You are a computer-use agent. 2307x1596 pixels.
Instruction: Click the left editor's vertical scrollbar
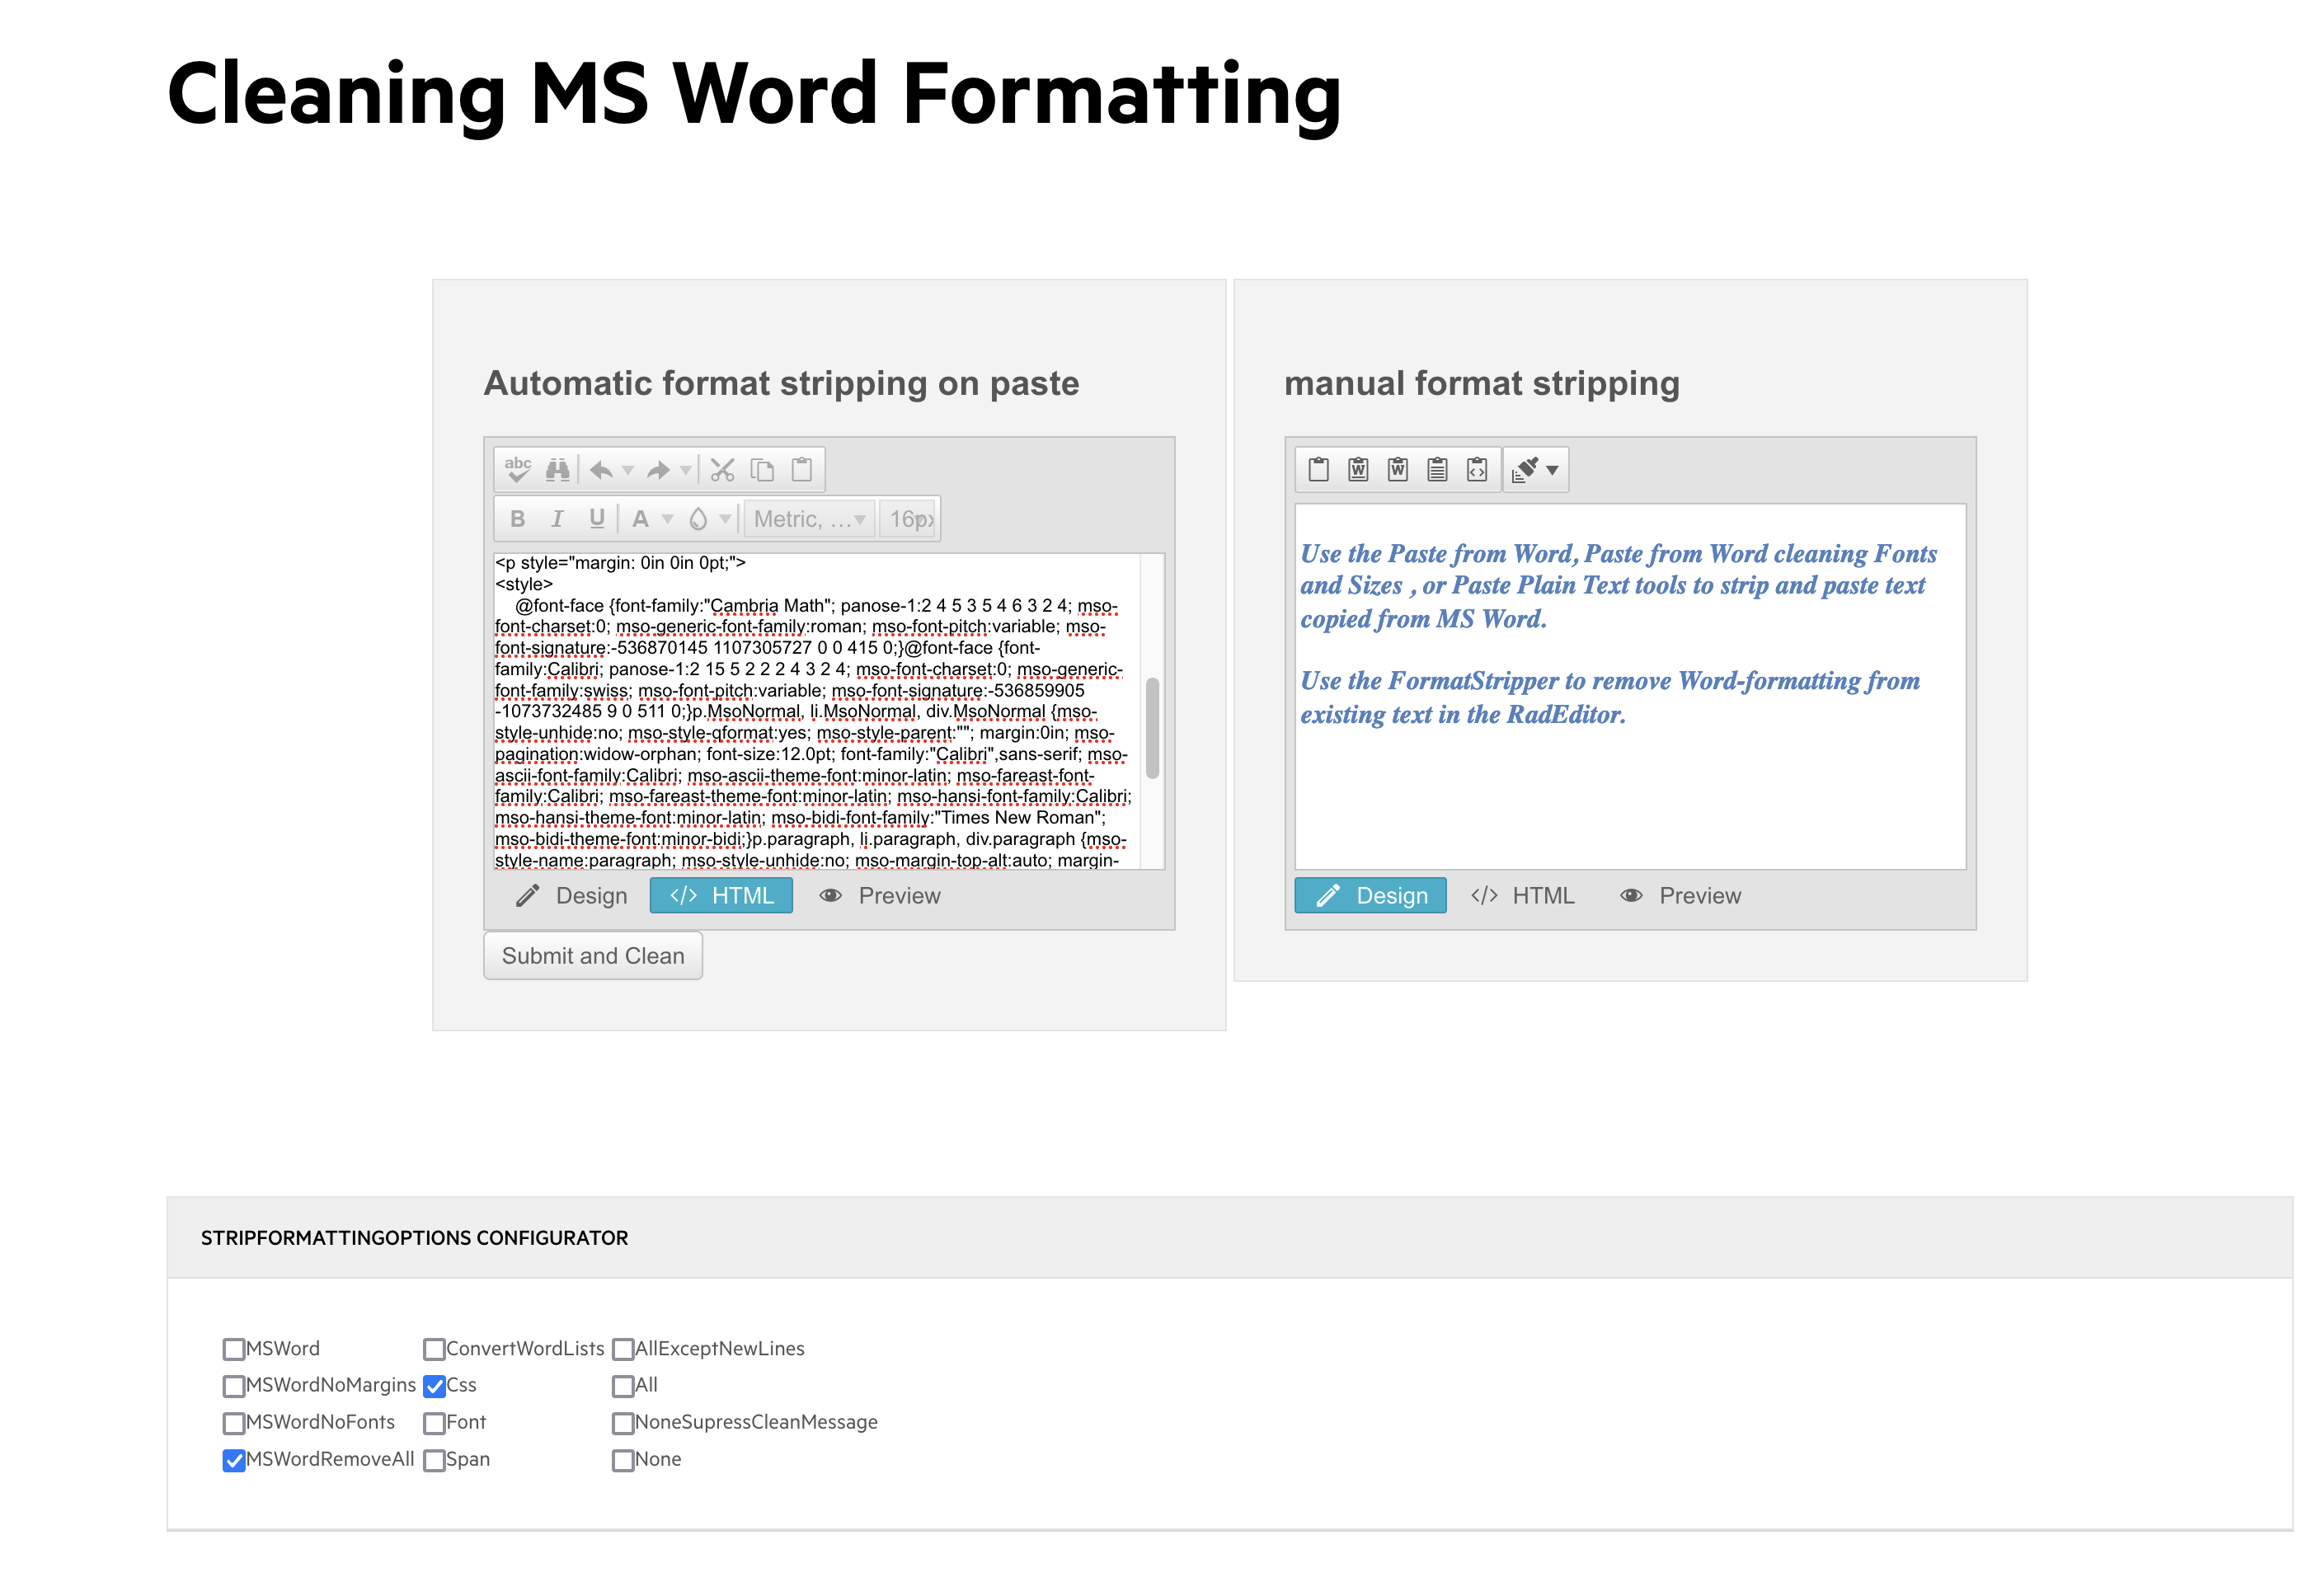1152,727
